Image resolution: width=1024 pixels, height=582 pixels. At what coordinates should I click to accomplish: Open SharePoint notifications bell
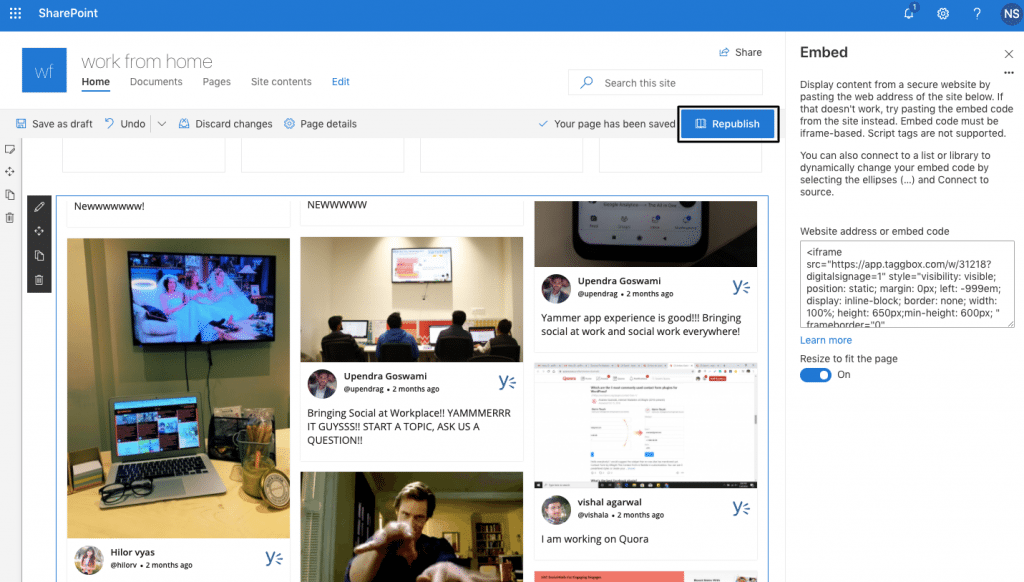point(908,14)
